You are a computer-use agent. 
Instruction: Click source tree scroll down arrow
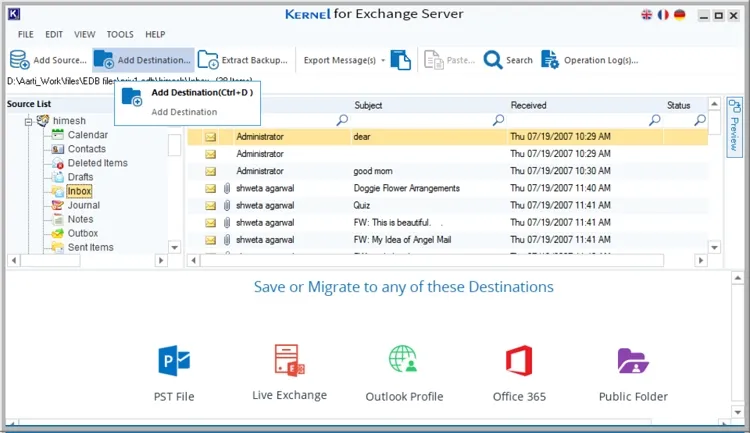click(x=175, y=247)
